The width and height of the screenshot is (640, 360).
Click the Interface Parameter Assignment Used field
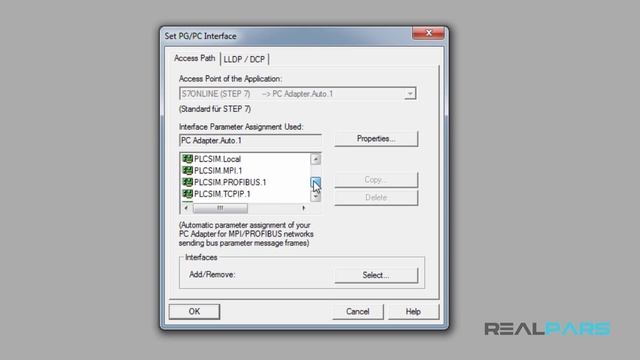[x=250, y=140]
